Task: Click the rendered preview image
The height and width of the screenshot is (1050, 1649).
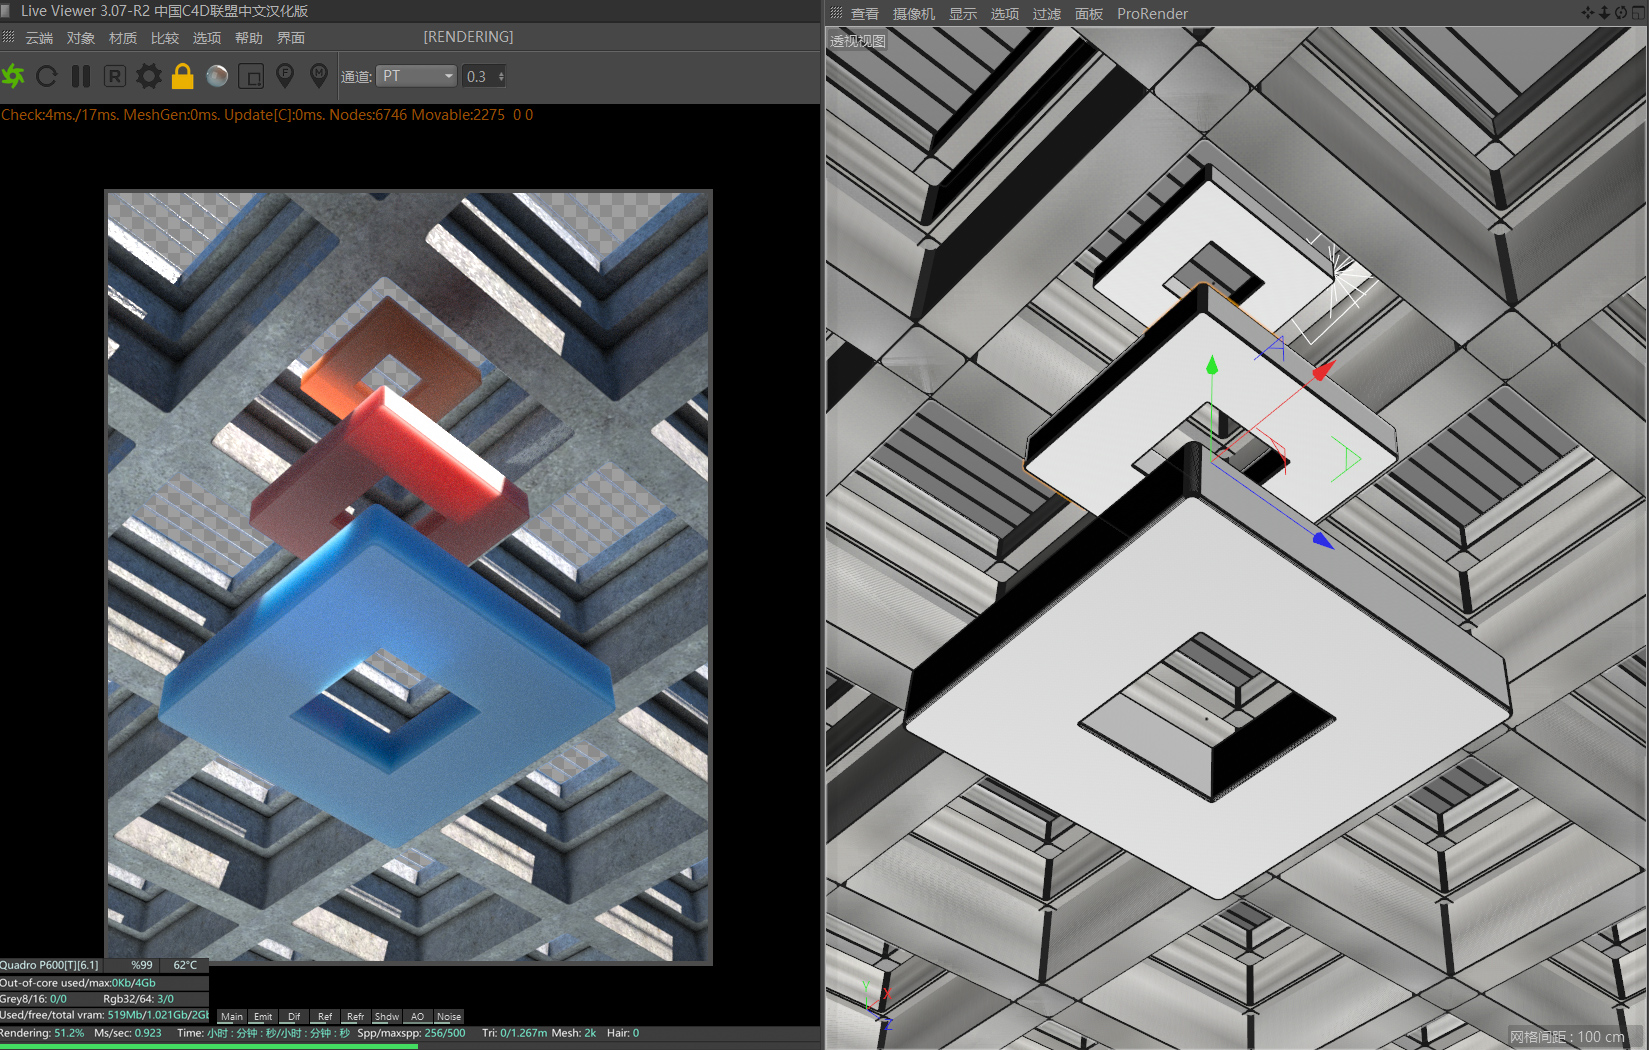Action: [x=409, y=577]
